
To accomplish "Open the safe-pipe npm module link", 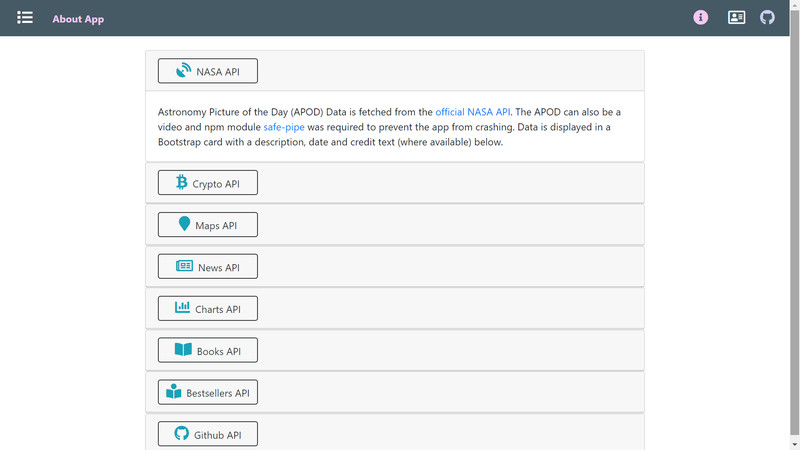I will (284, 127).
